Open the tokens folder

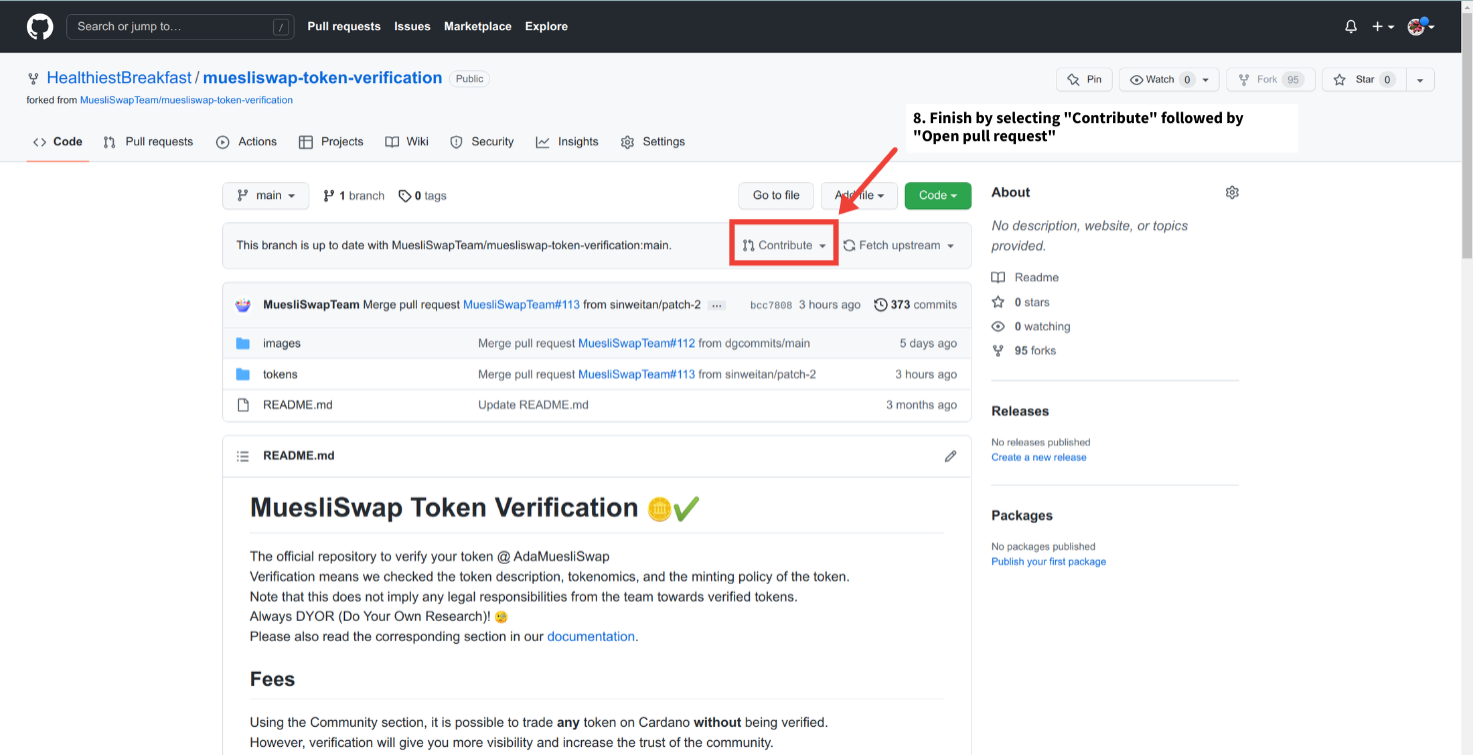tap(280, 374)
